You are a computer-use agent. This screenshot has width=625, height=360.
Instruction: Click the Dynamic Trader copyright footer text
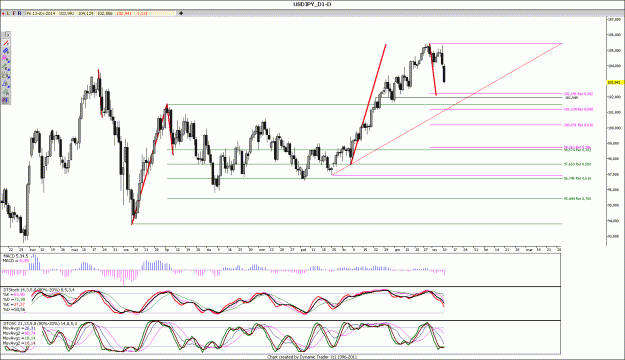coord(312,357)
